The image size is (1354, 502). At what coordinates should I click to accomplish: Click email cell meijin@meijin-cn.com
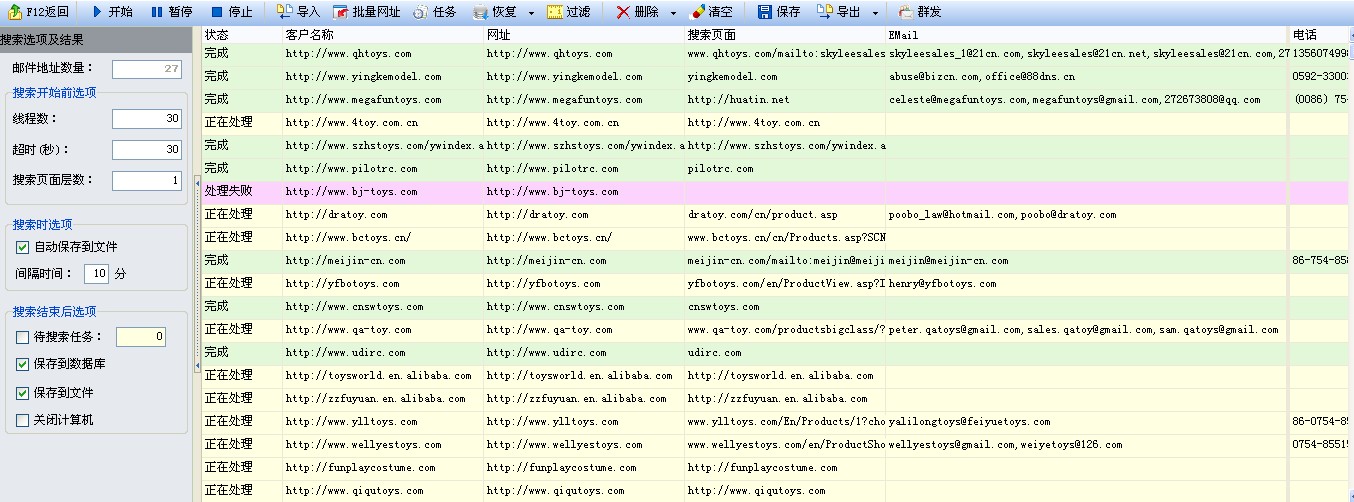coord(1087,261)
